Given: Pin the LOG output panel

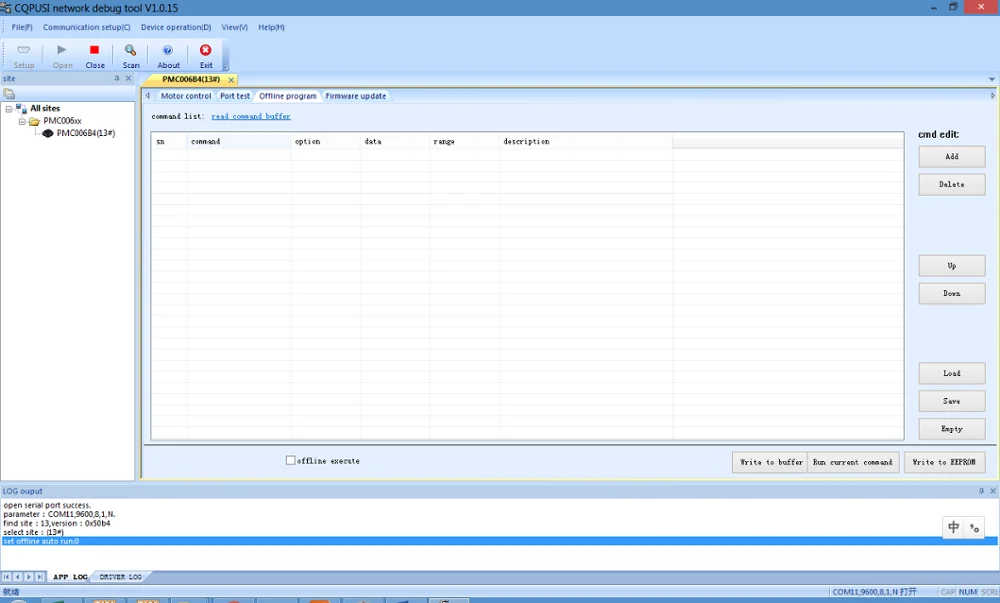Looking at the screenshot, I should click(982, 491).
